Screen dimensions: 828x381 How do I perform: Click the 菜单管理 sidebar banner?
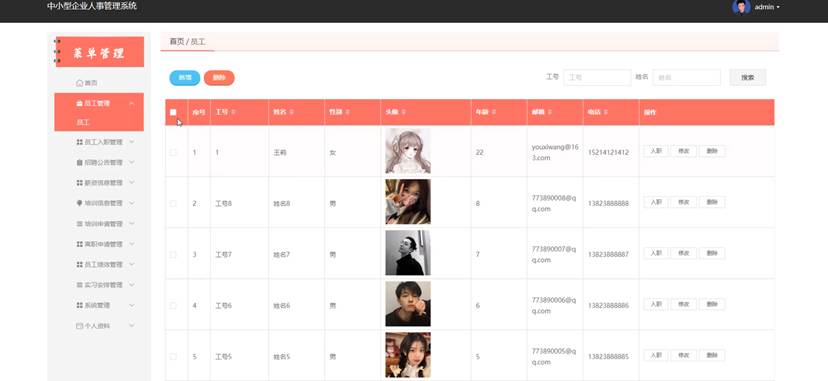pos(99,52)
